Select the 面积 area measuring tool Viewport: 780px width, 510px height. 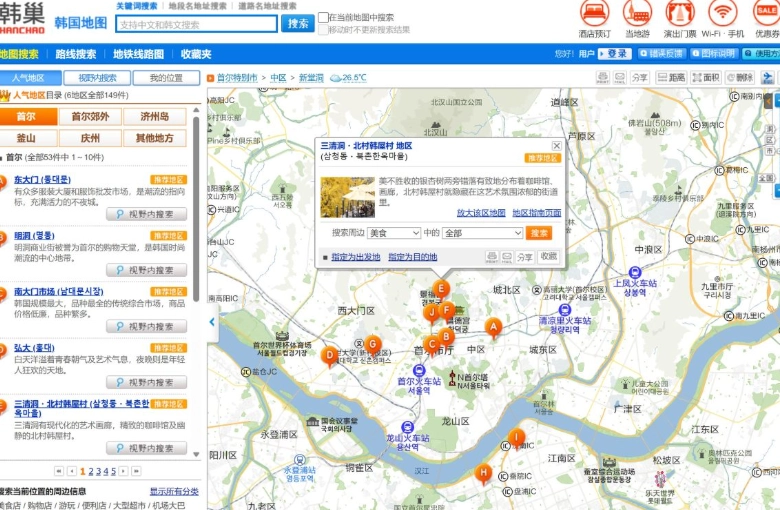tap(706, 78)
